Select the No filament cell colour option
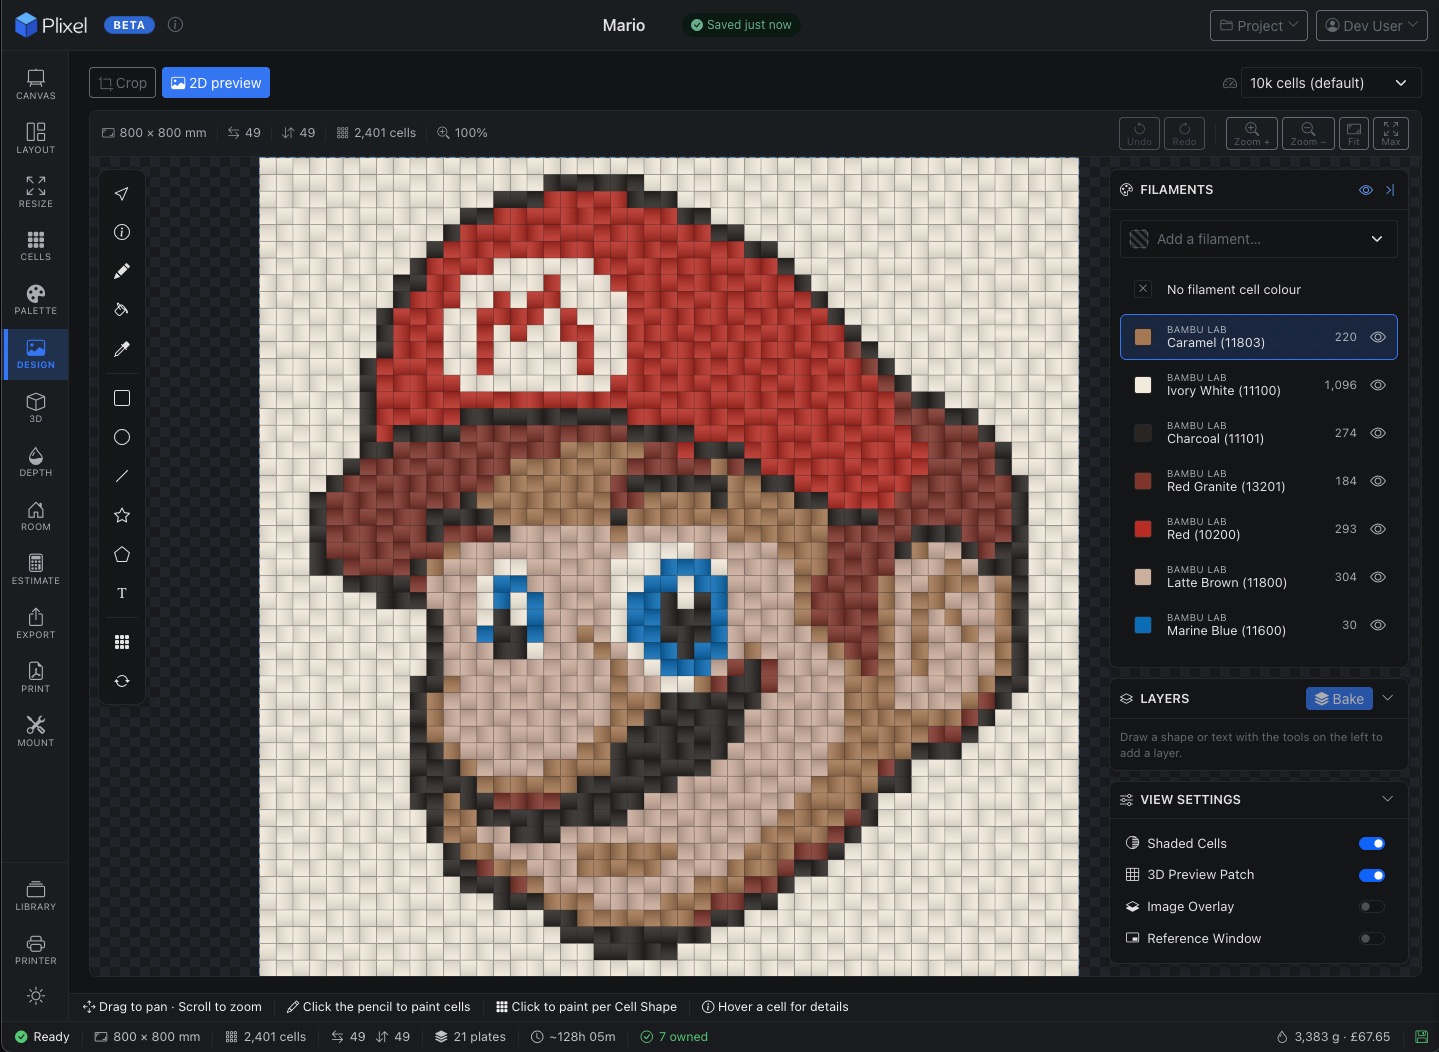 [1259, 289]
